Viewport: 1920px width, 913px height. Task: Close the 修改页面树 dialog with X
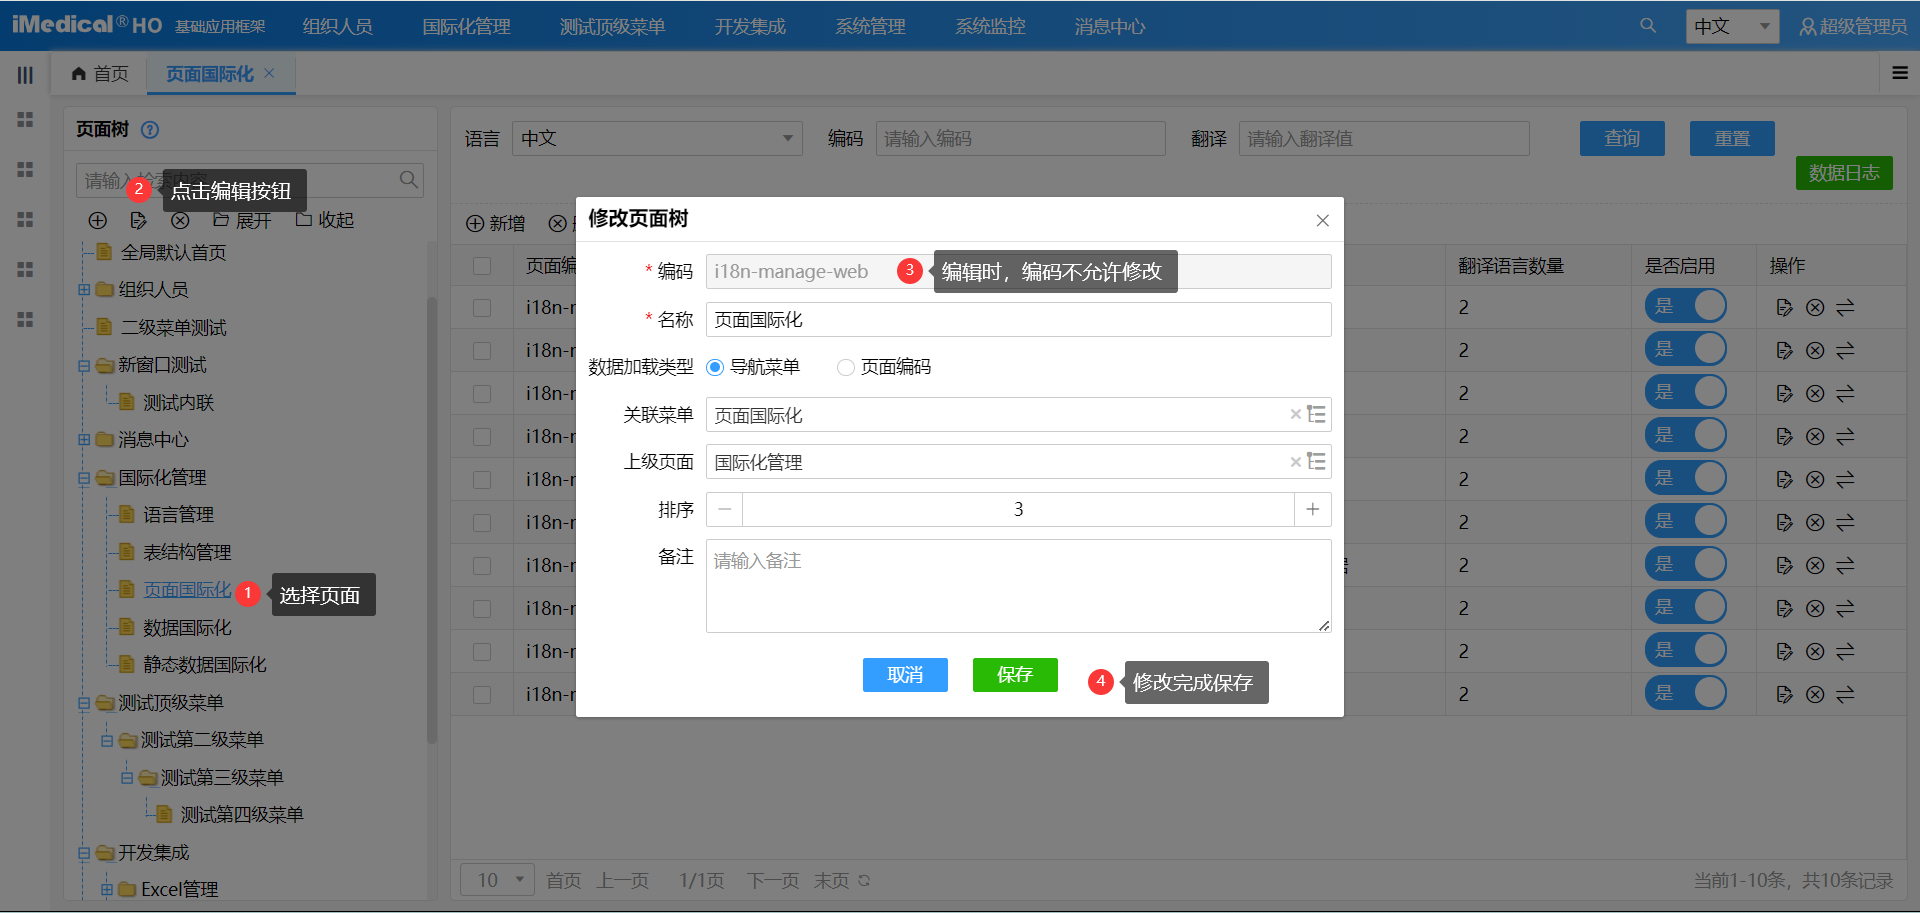pos(1322,220)
